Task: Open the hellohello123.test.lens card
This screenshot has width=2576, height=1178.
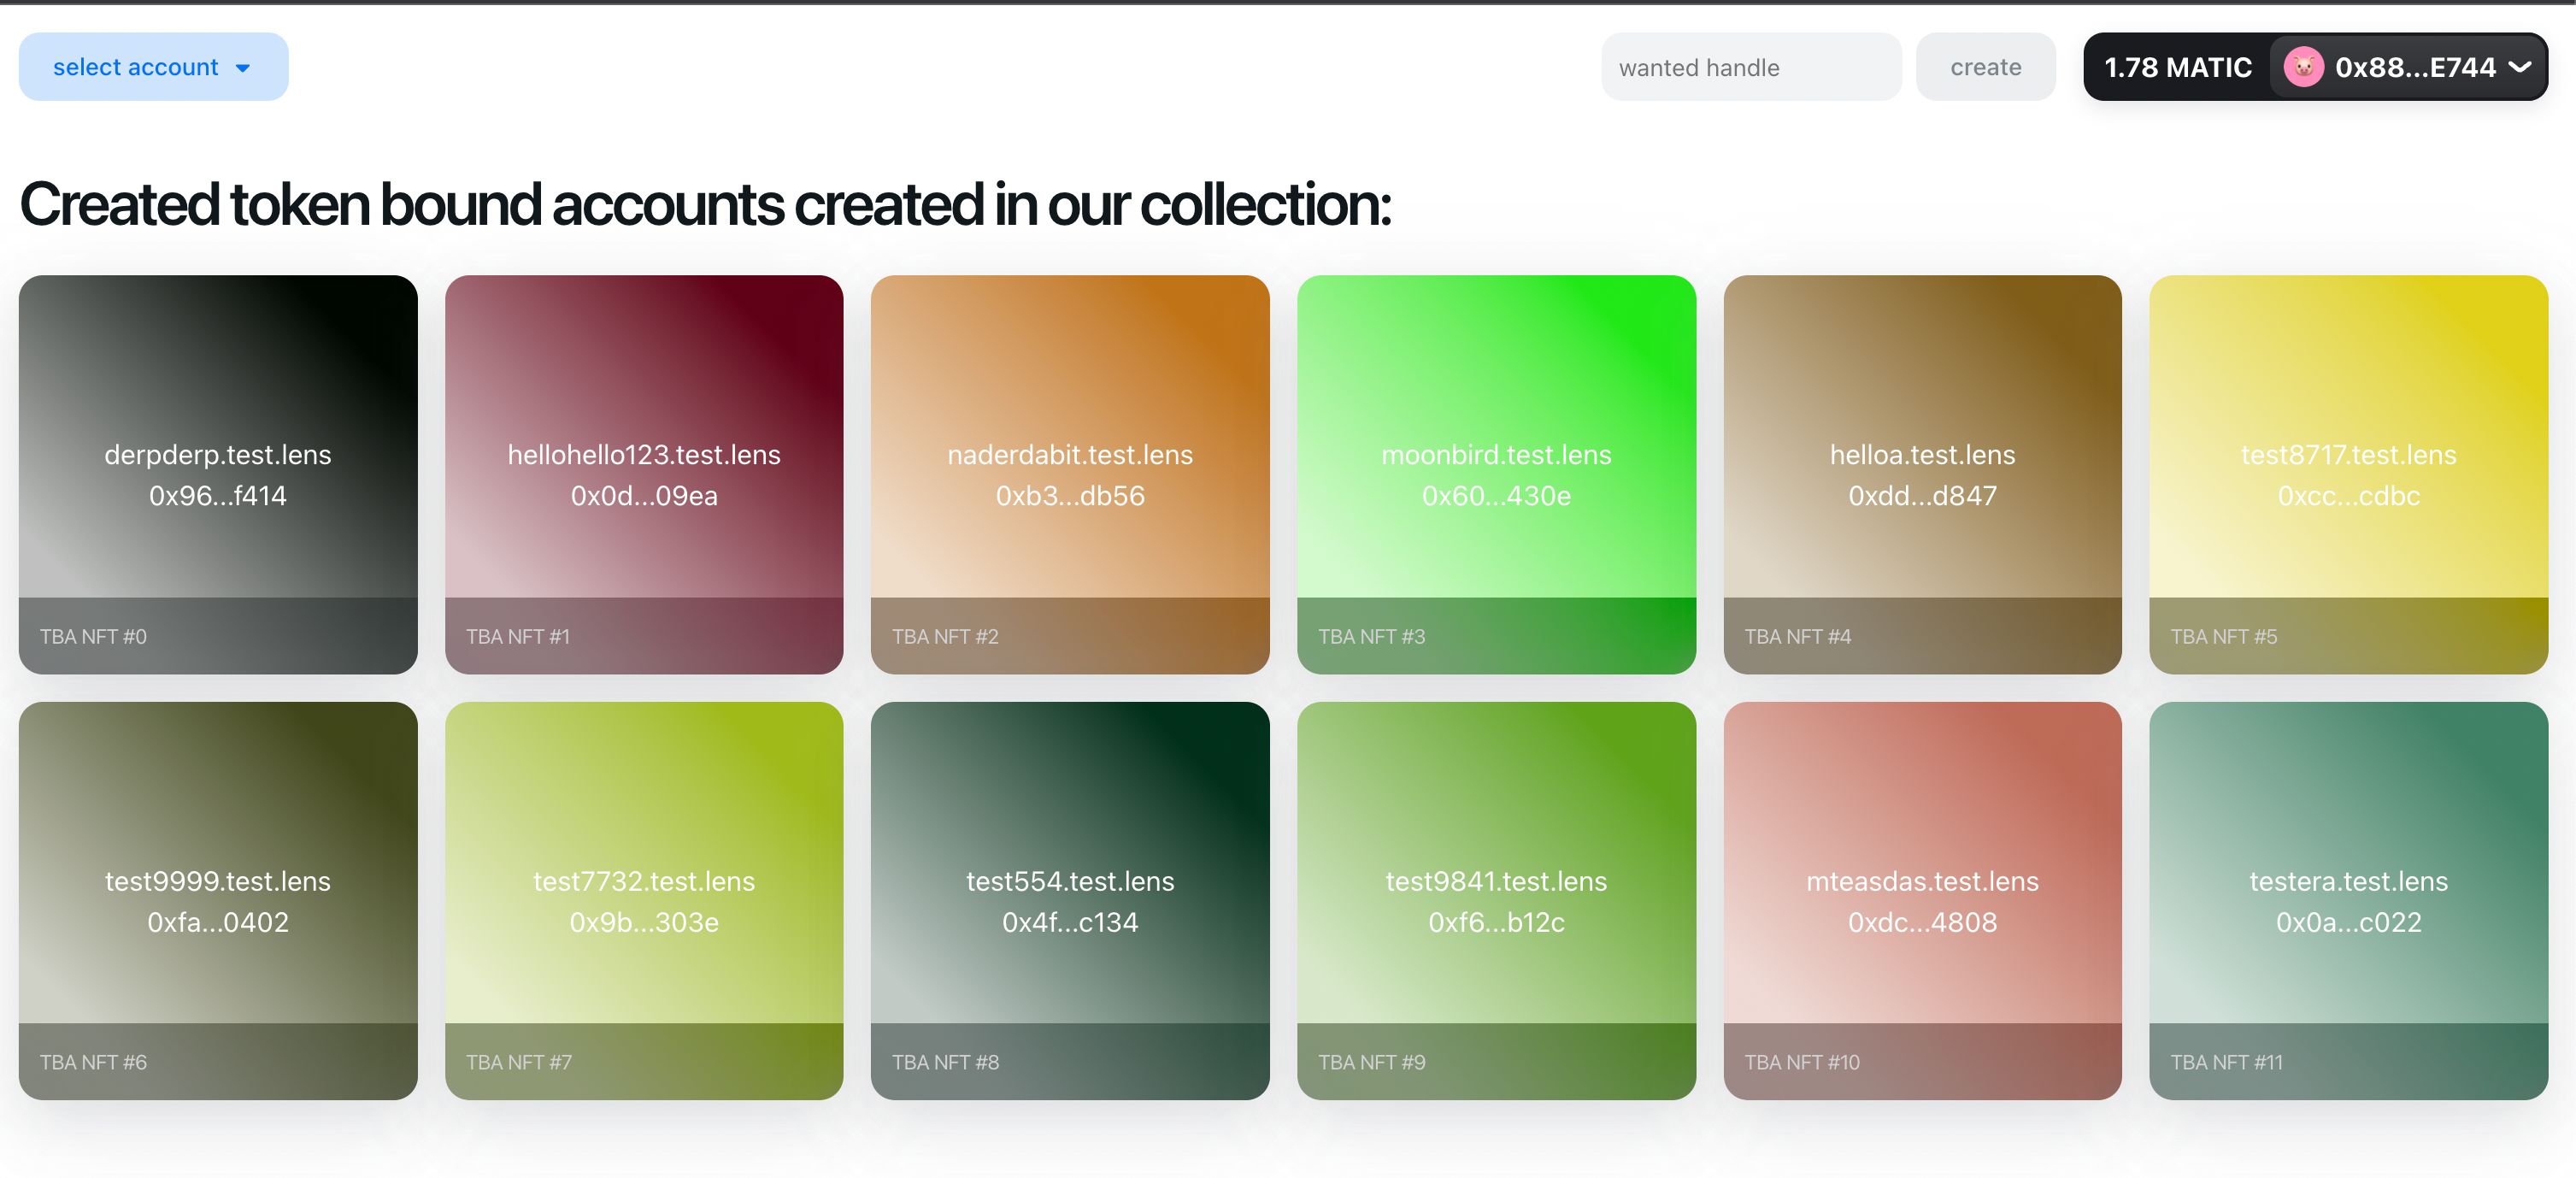Action: 644,474
